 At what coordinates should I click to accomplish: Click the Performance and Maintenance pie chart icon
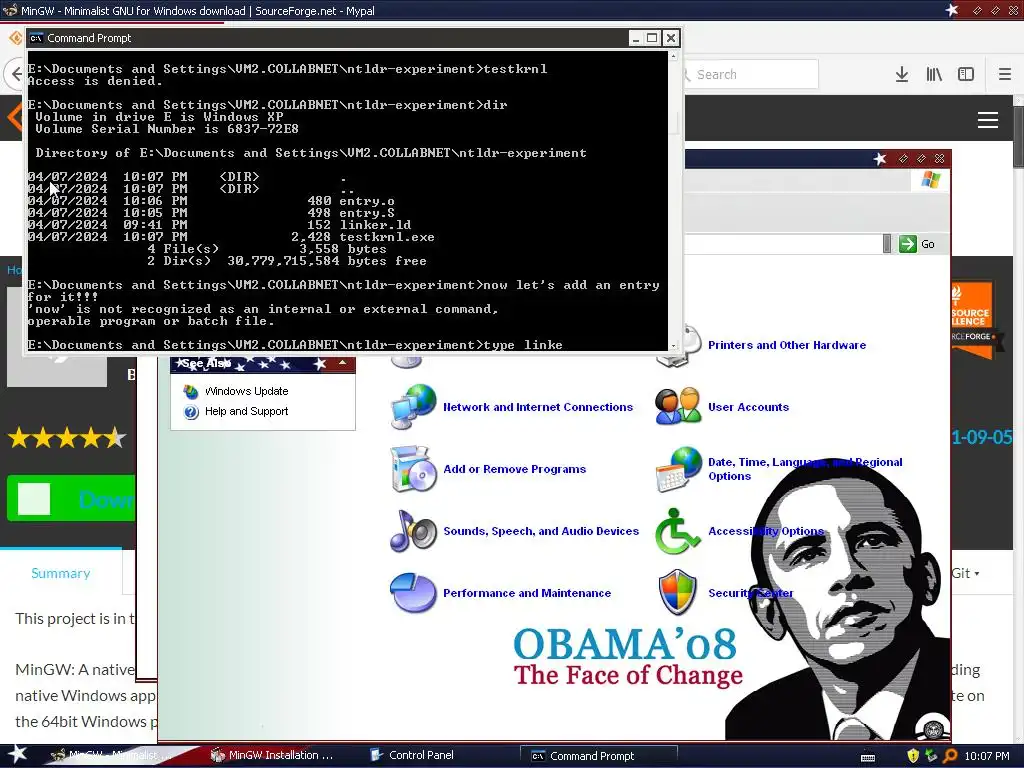[x=413, y=593]
